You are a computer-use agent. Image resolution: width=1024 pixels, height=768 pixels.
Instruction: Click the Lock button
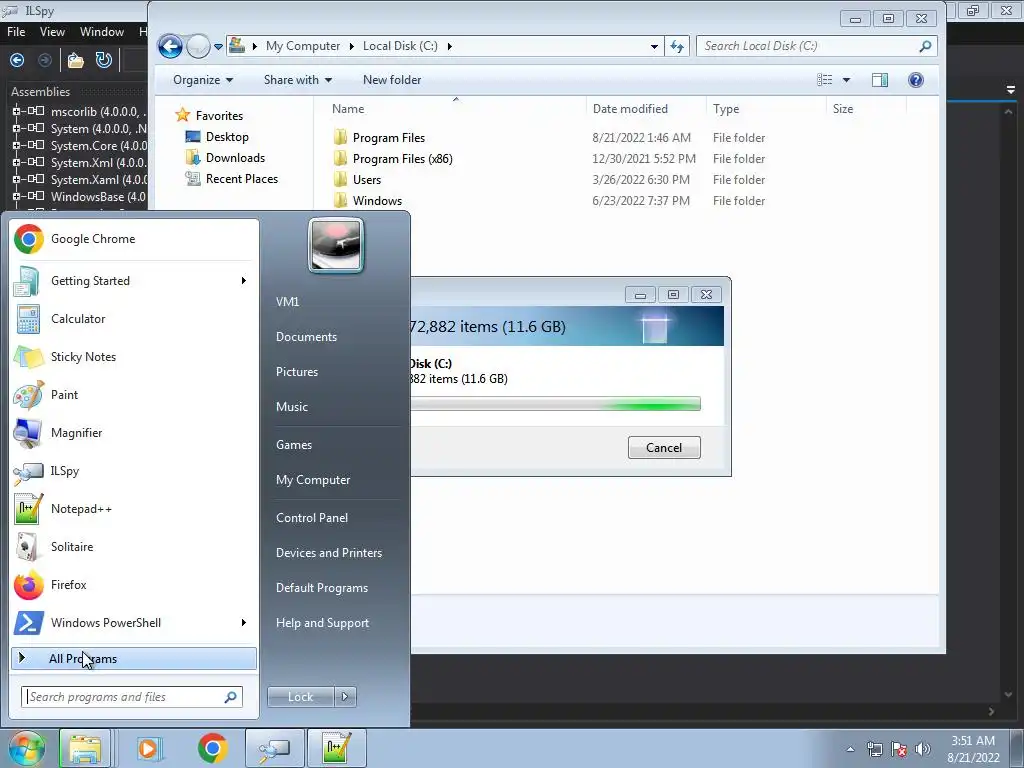click(300, 697)
